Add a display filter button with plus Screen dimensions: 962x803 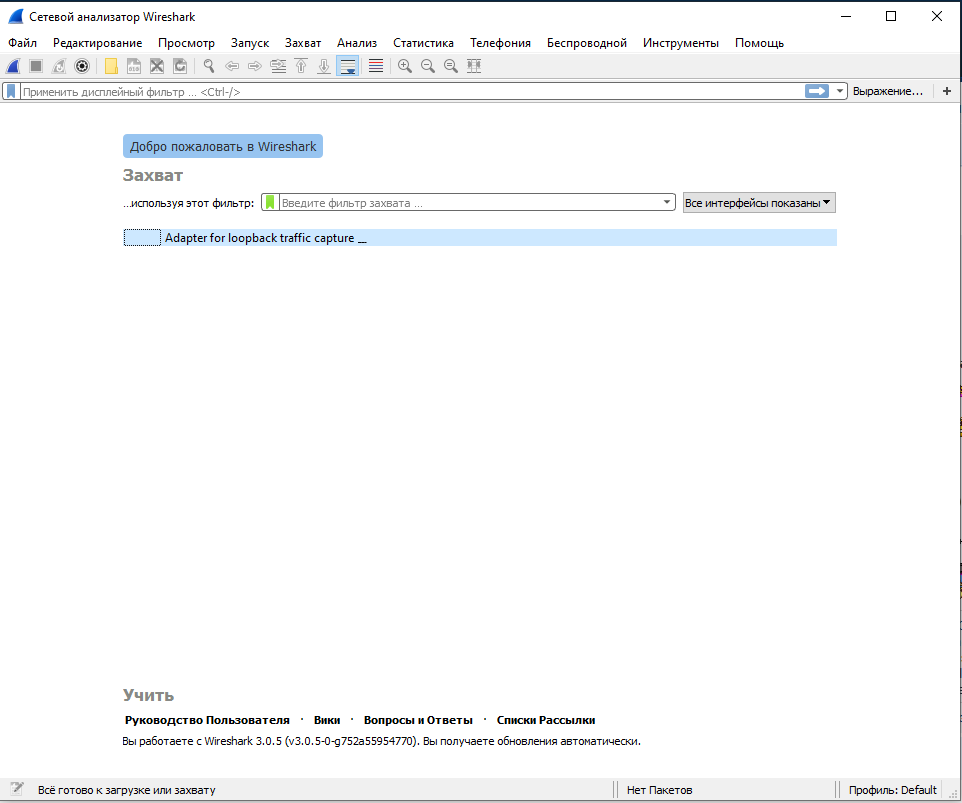pyautogui.click(x=947, y=91)
